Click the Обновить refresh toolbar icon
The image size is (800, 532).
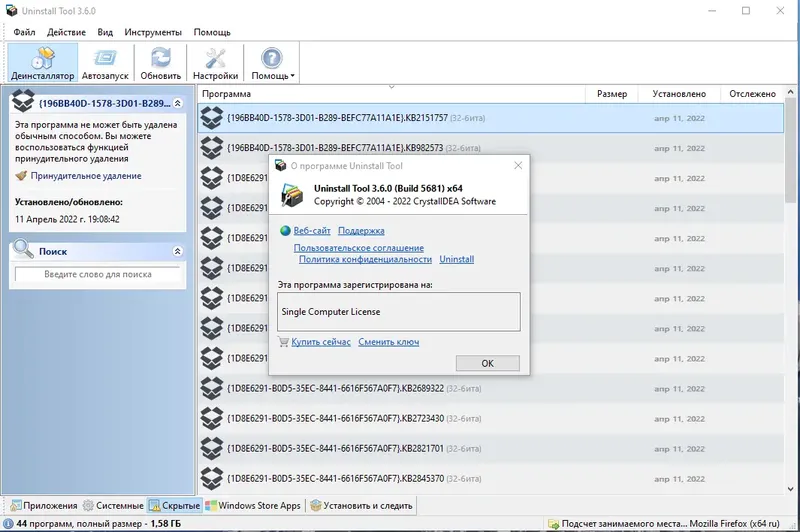click(161, 63)
